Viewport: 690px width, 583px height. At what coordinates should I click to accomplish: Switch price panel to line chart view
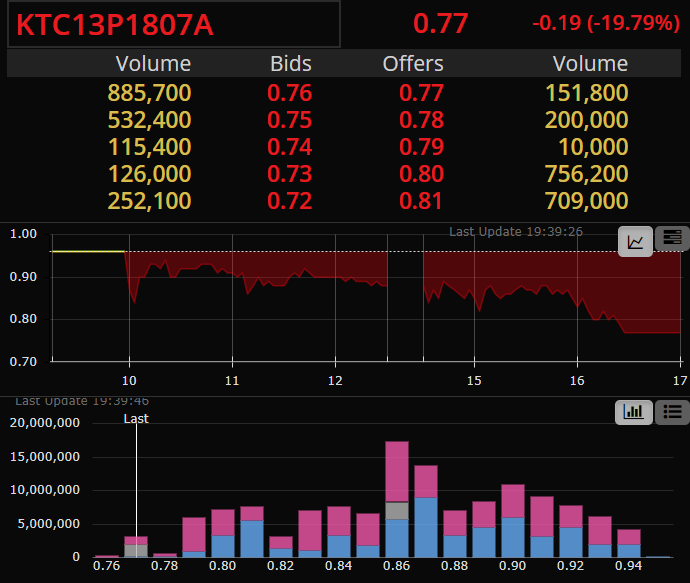click(x=635, y=242)
